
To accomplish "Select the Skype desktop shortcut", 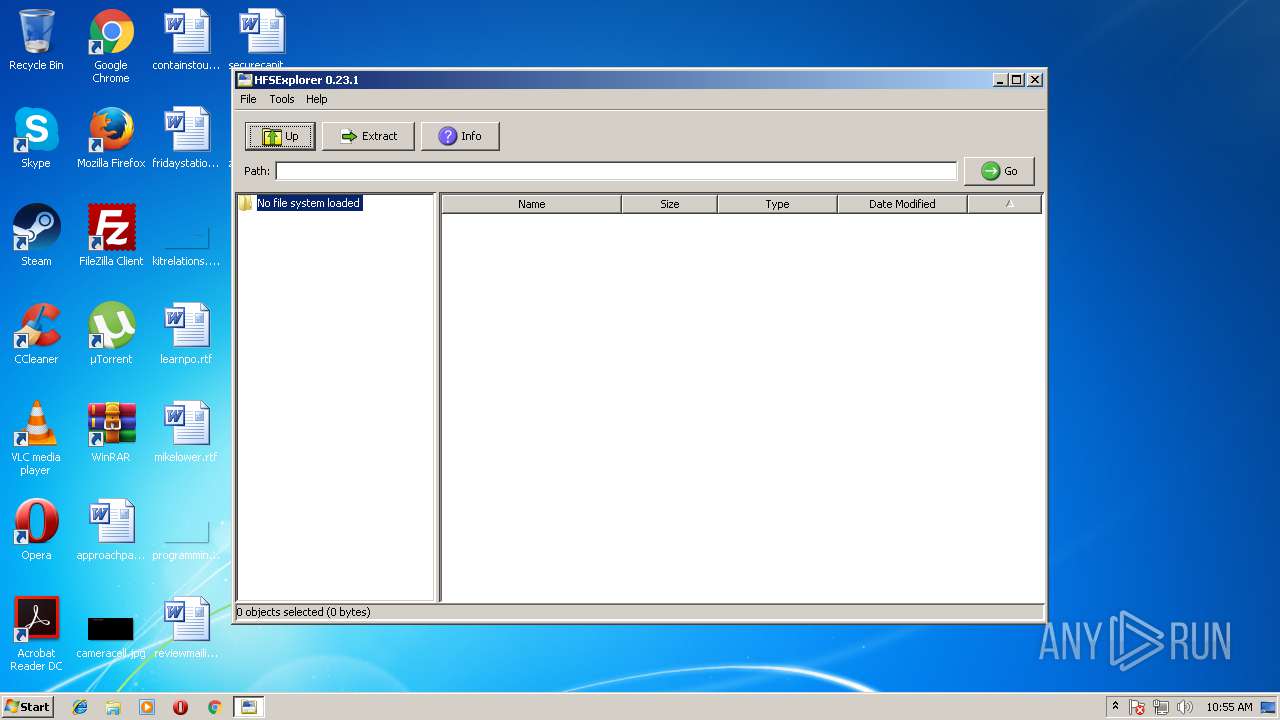I will pyautogui.click(x=36, y=138).
